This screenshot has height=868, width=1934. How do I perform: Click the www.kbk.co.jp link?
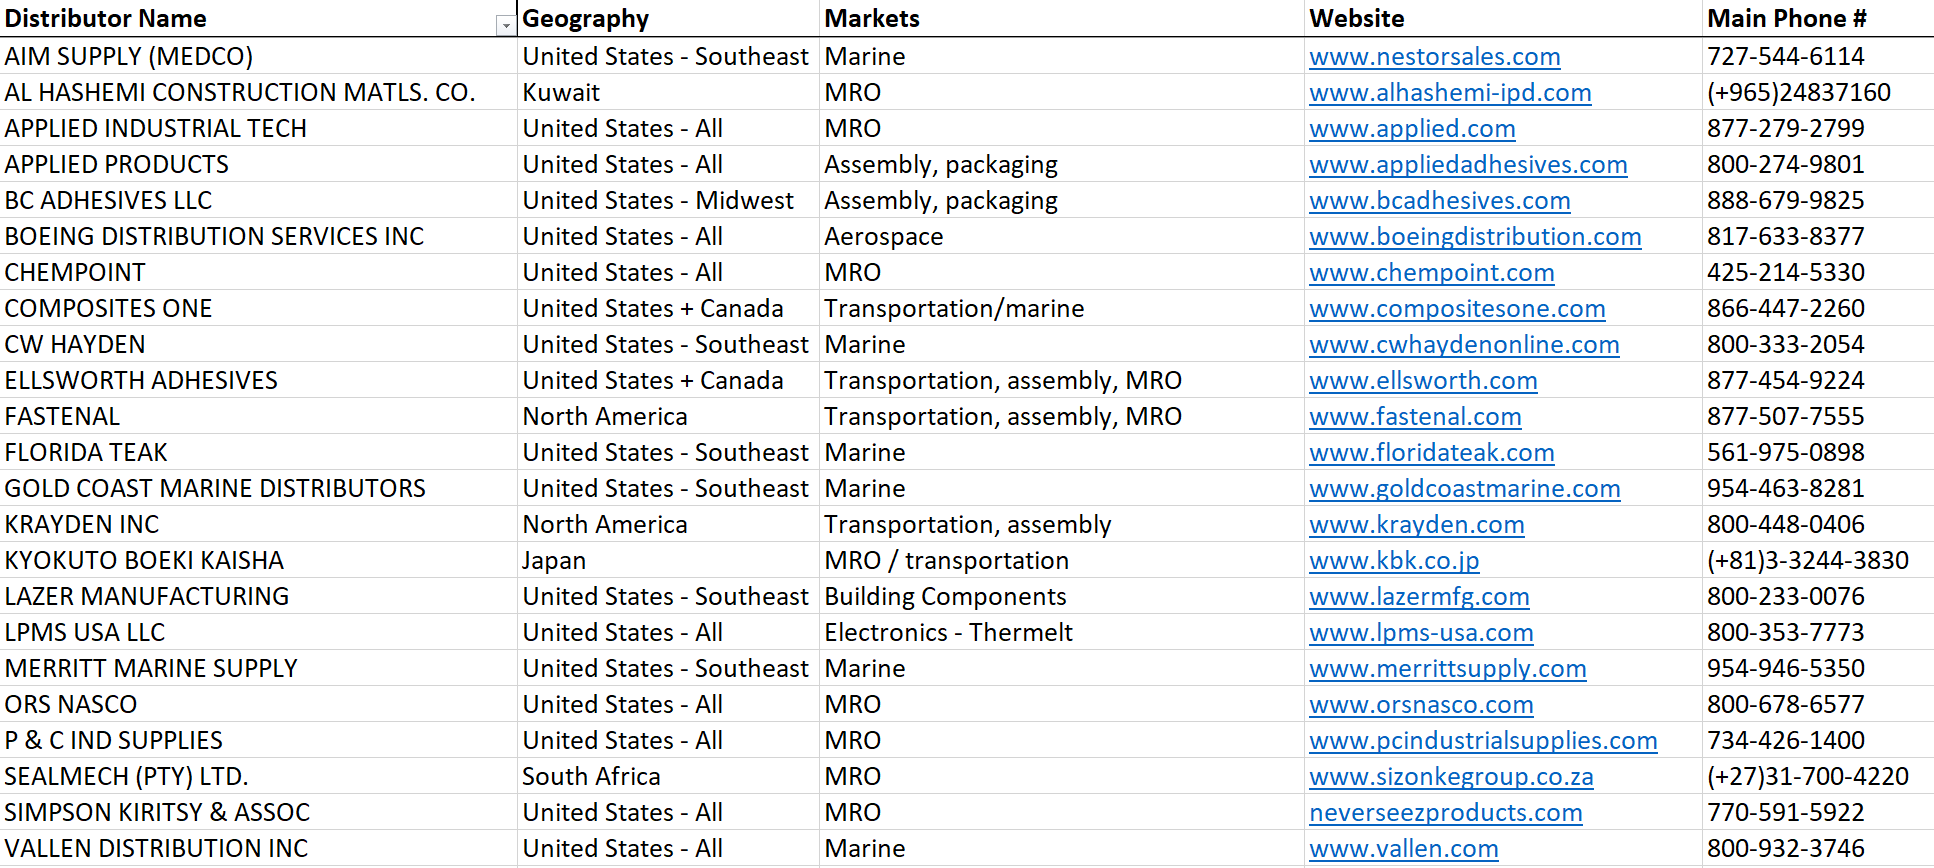coord(1393,561)
